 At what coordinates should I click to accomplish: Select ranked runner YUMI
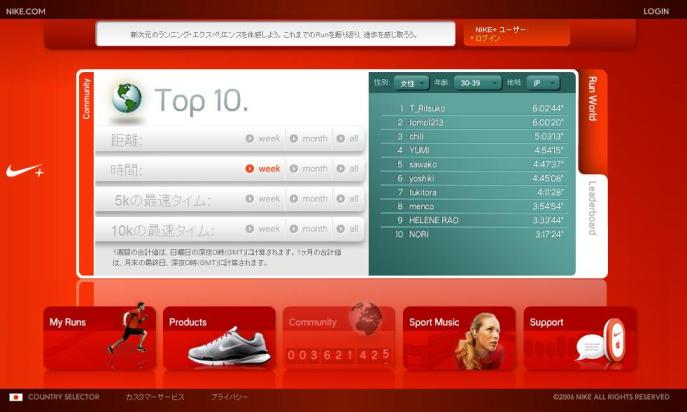474,150
